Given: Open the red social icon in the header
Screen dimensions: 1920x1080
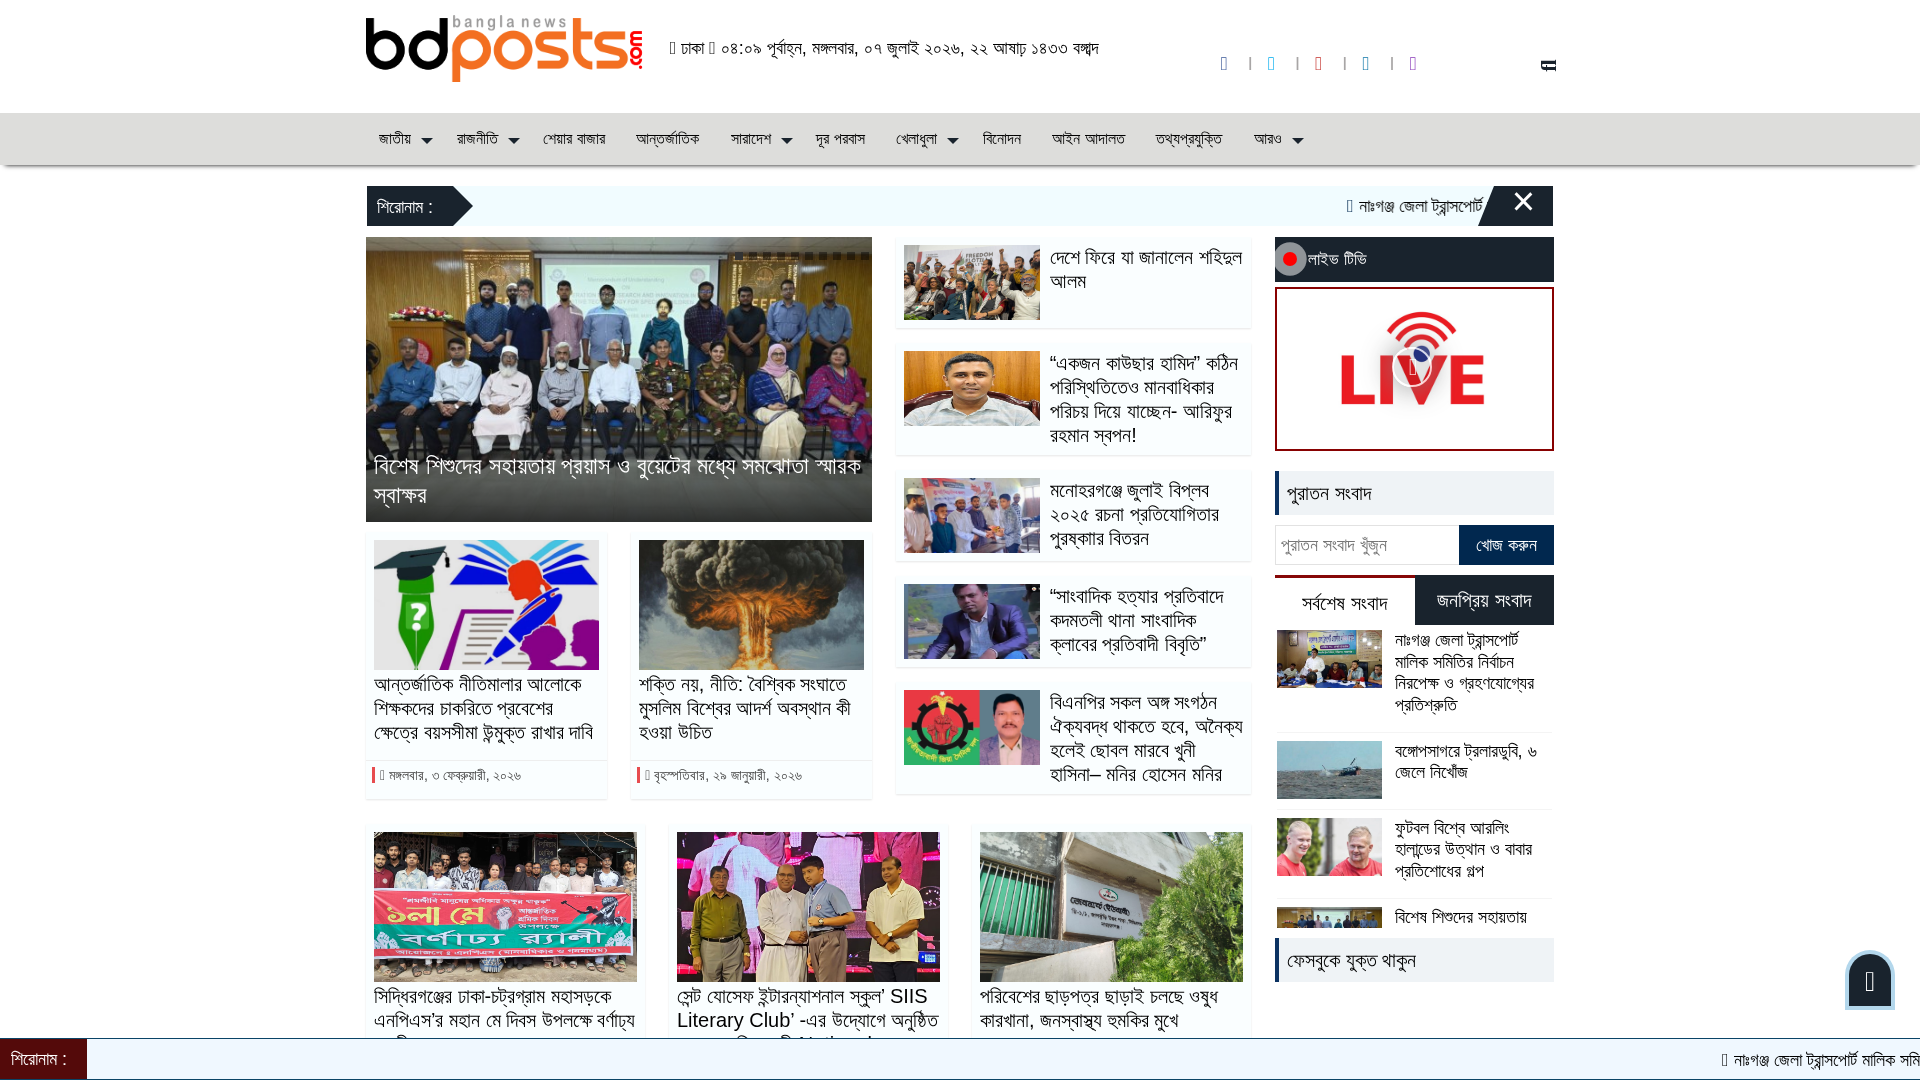Looking at the screenshot, I should click(x=1318, y=64).
